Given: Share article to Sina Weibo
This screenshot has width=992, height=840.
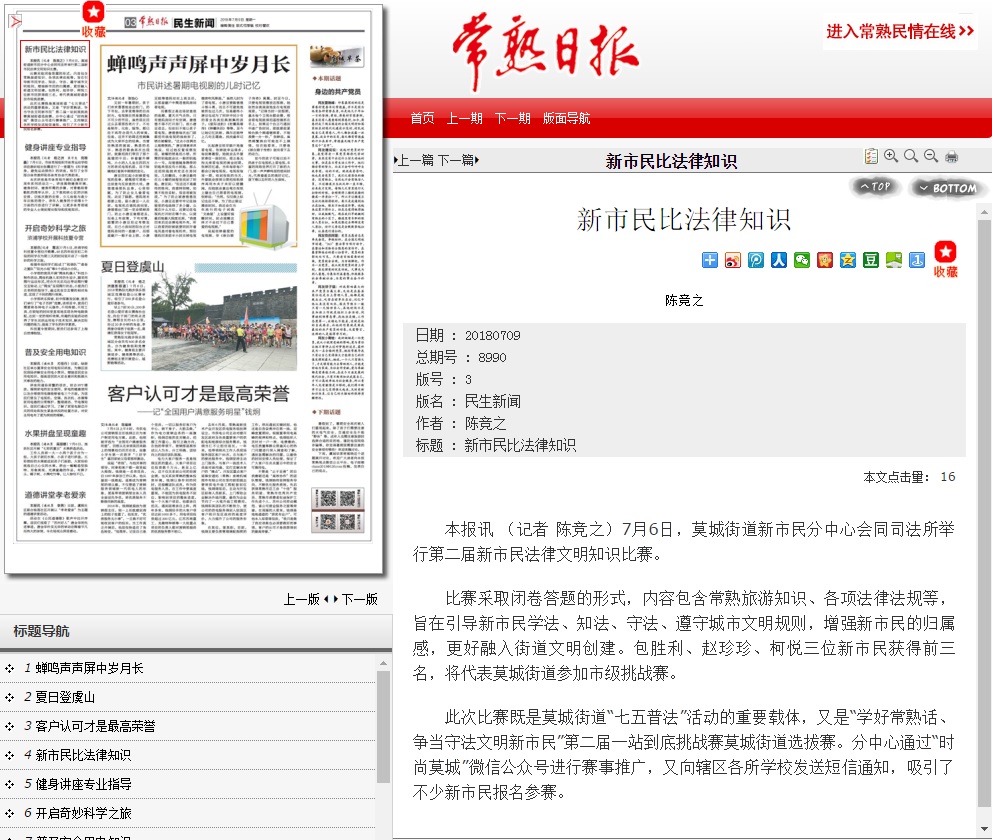Looking at the screenshot, I should pyautogui.click(x=733, y=260).
